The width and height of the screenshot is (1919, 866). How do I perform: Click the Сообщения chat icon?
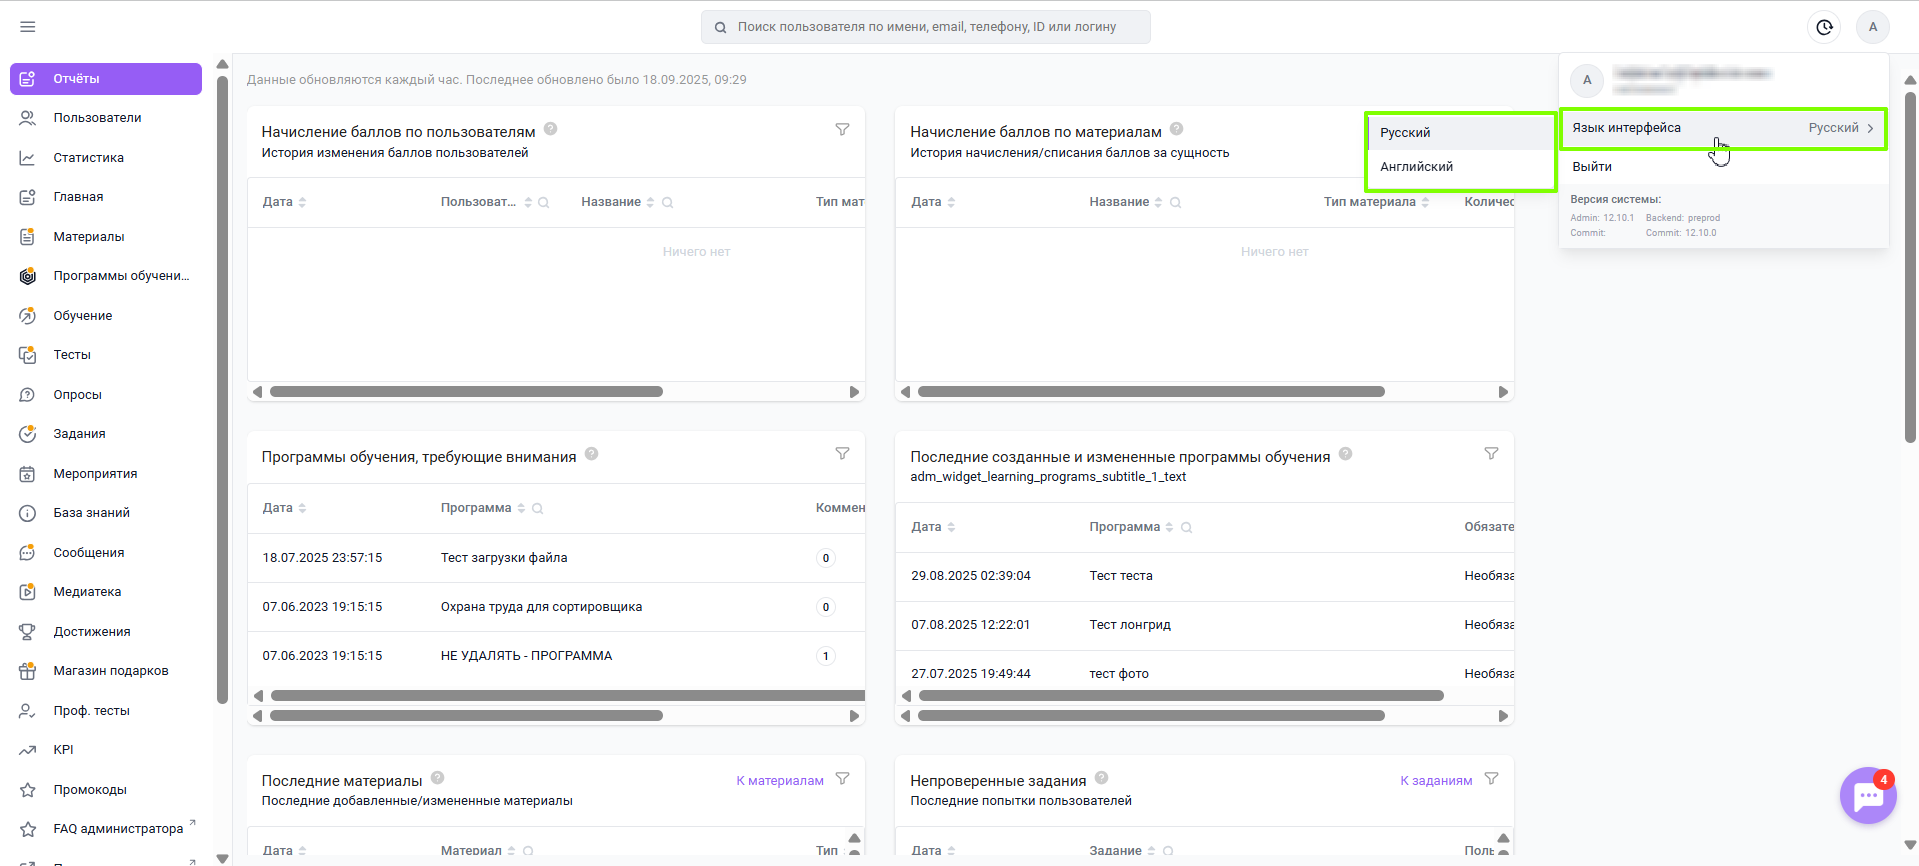(x=28, y=553)
